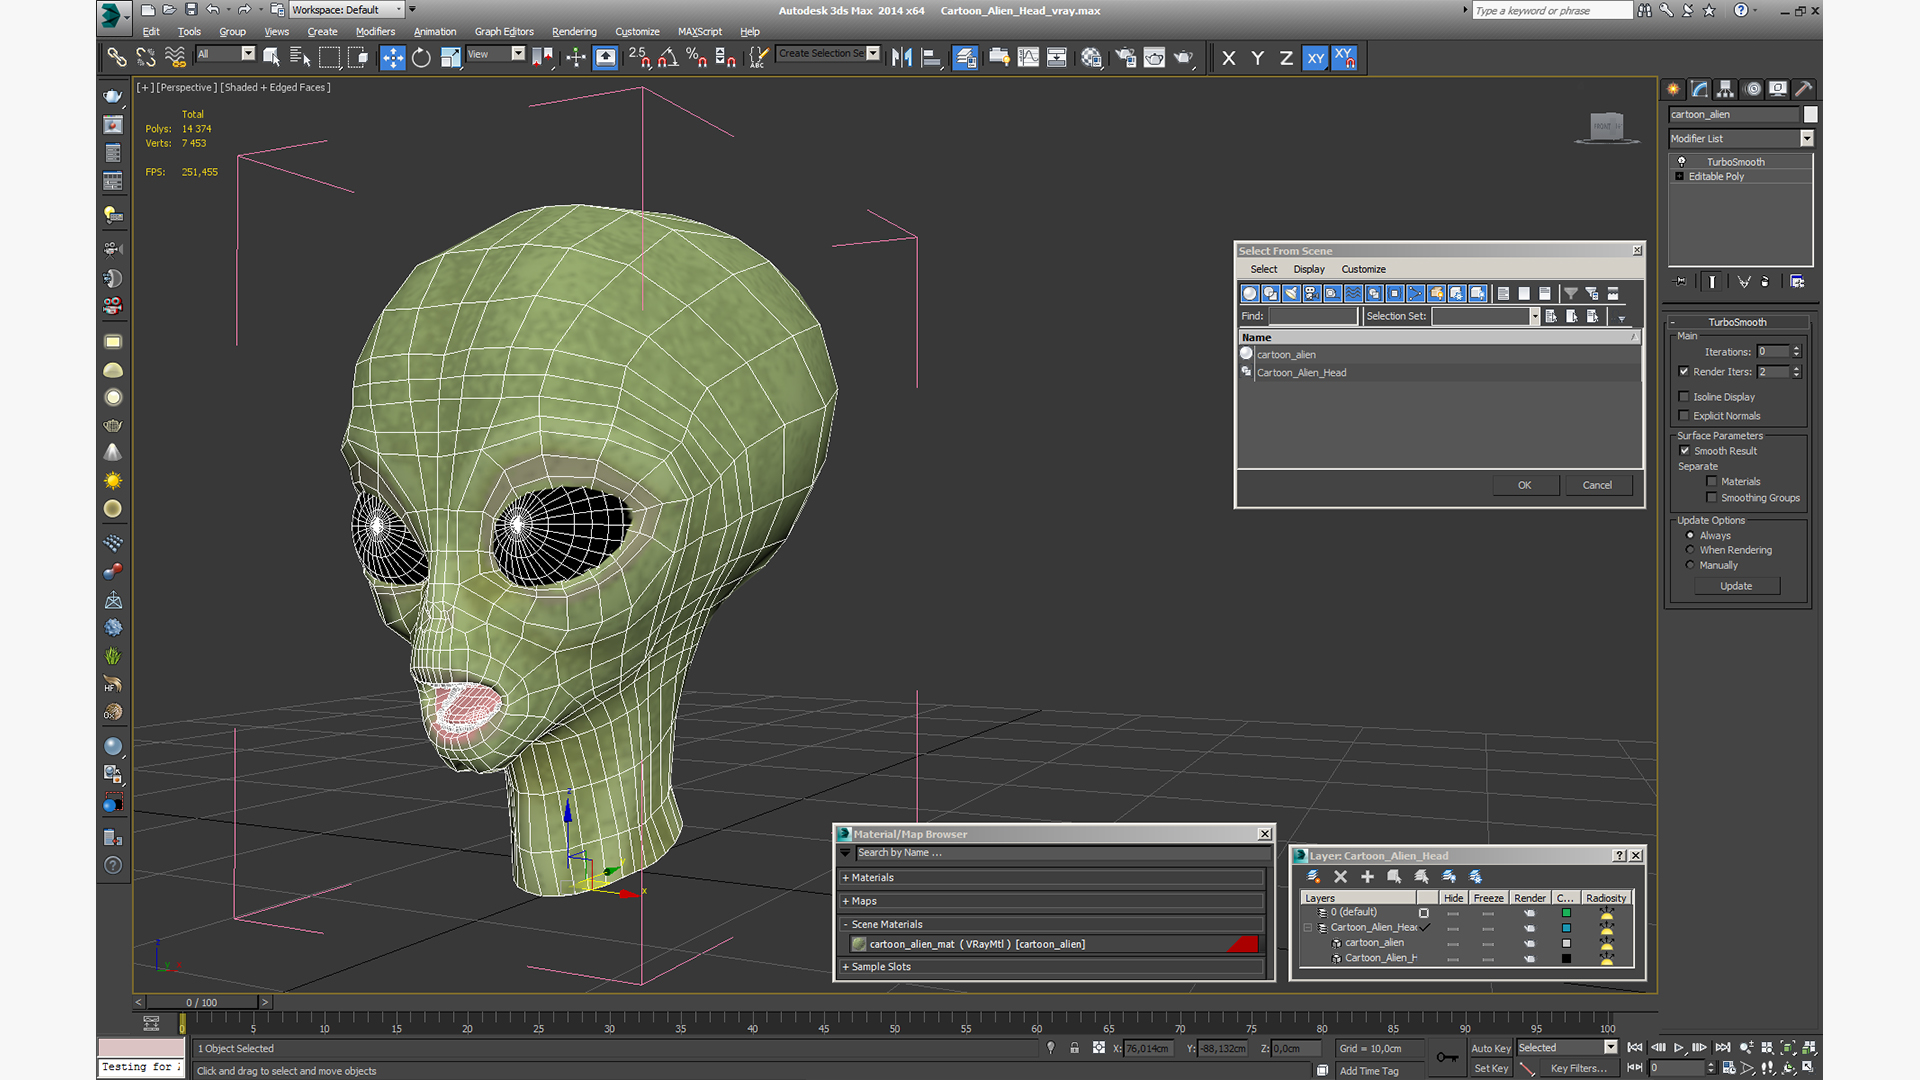1920x1080 pixels.
Task: Click blue color swatch of Cartoon_Alien_Head layer
Action: coord(1566,928)
